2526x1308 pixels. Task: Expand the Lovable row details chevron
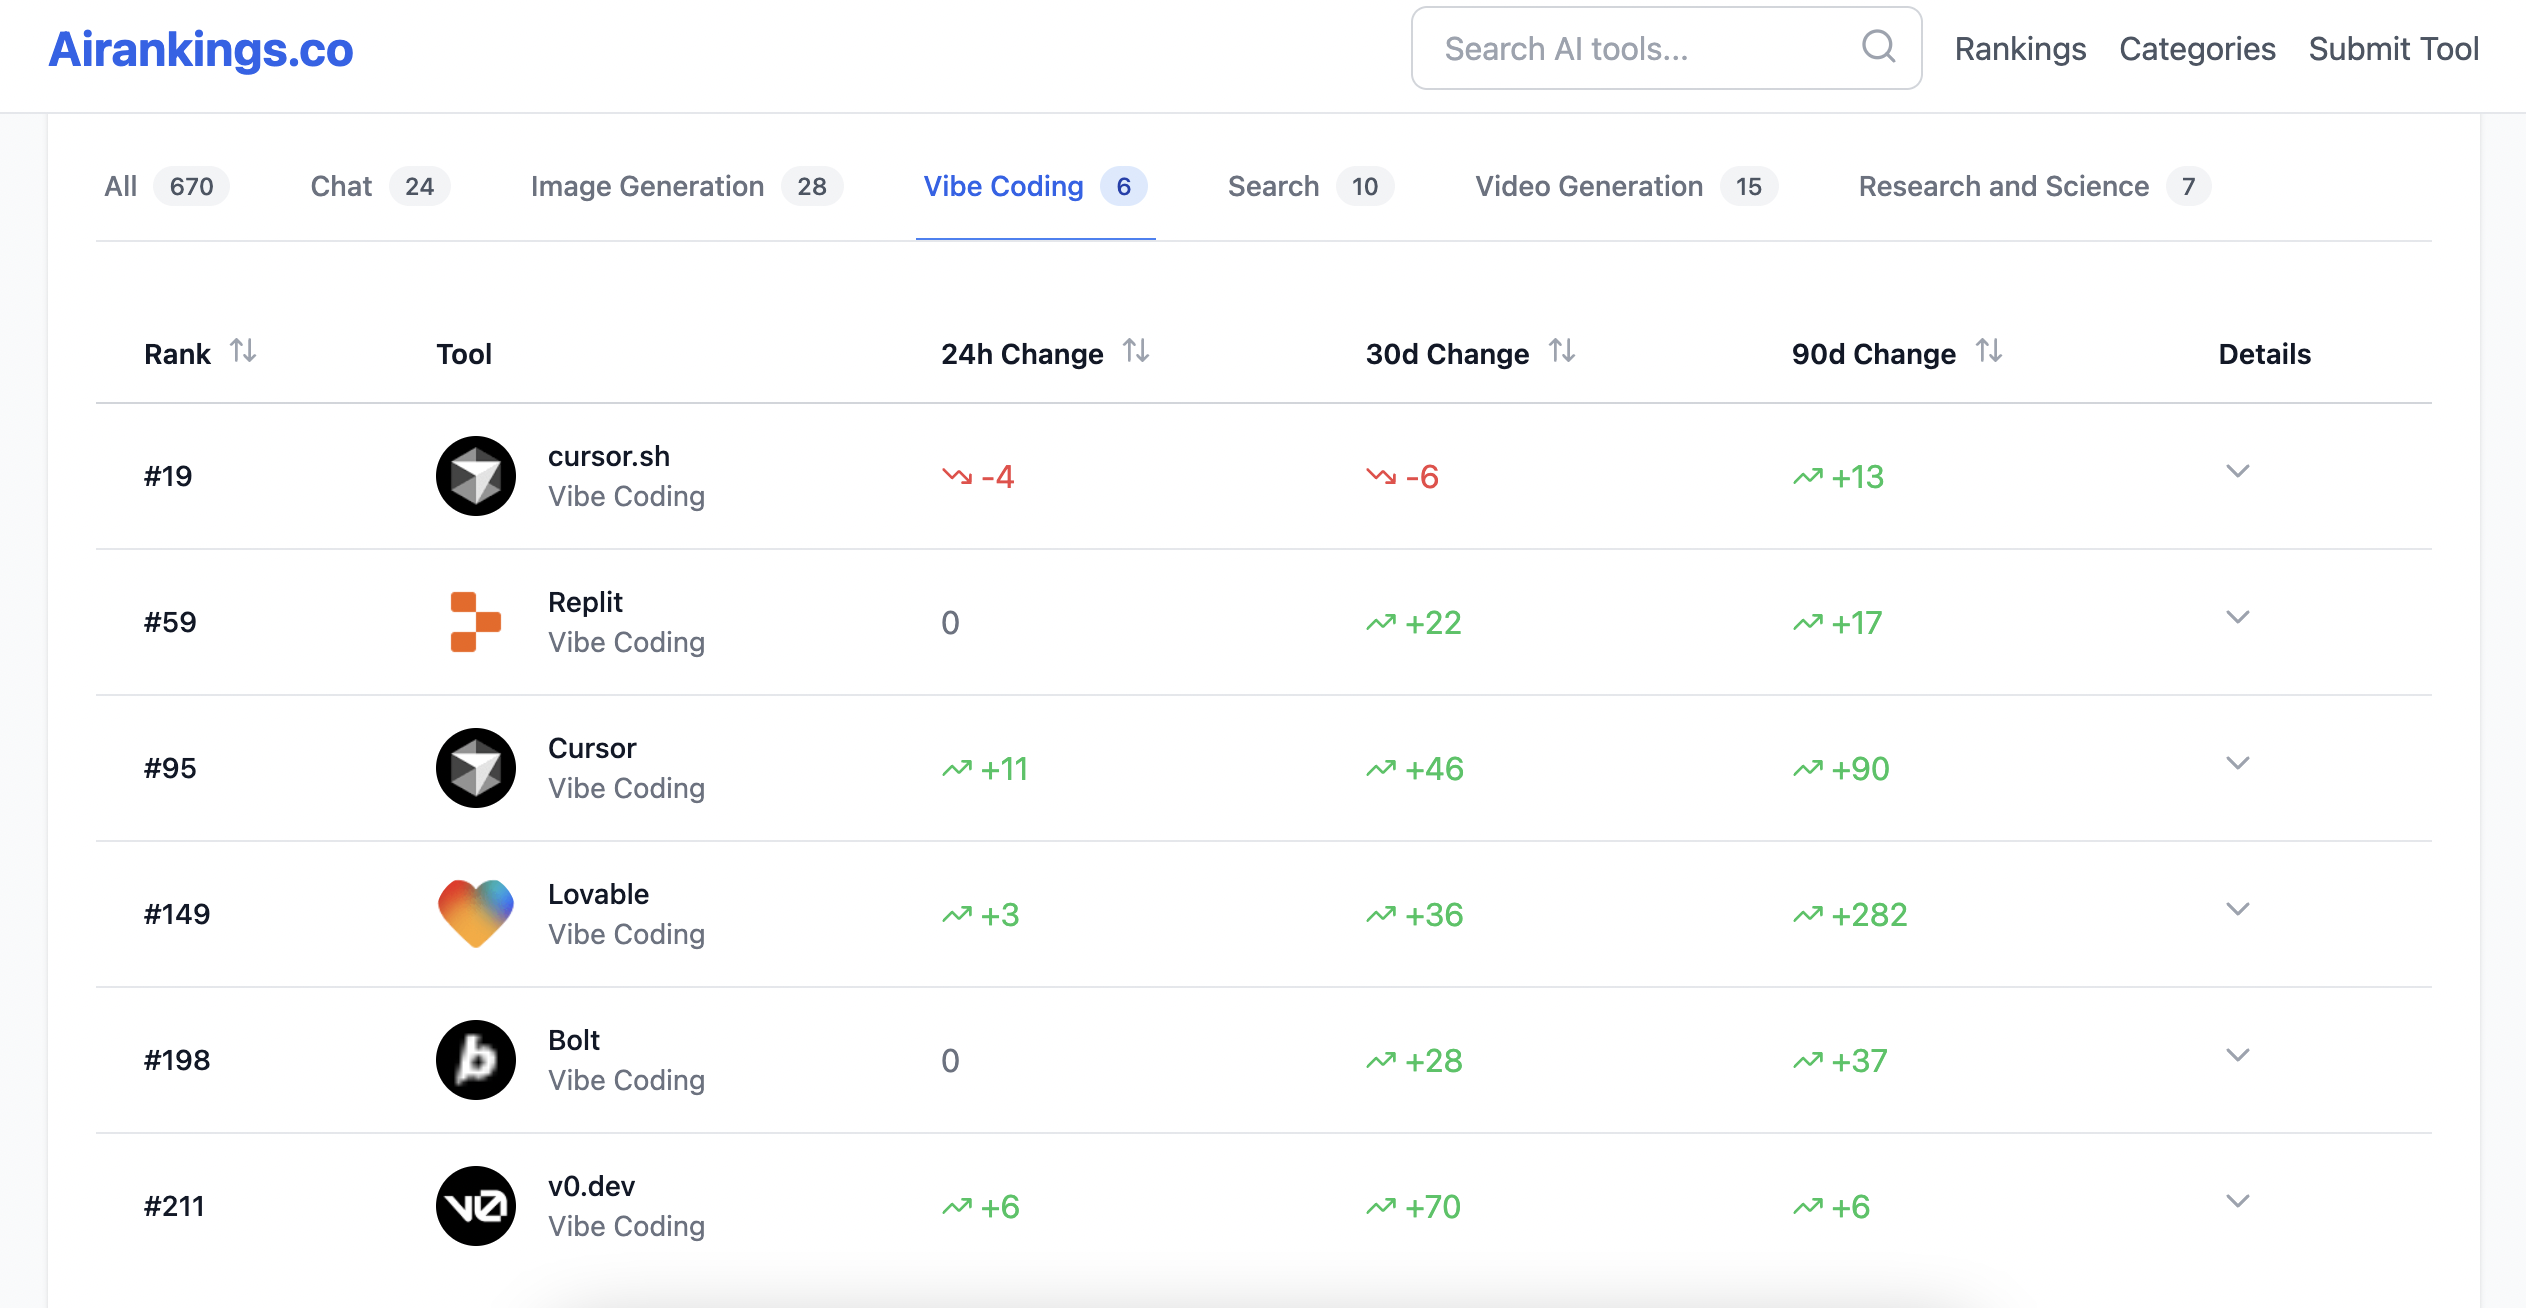pos(2238,909)
